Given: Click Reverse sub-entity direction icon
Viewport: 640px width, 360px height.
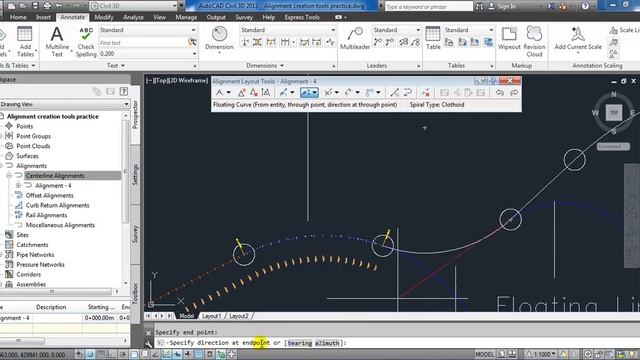Looking at the screenshot, I should [407, 93].
